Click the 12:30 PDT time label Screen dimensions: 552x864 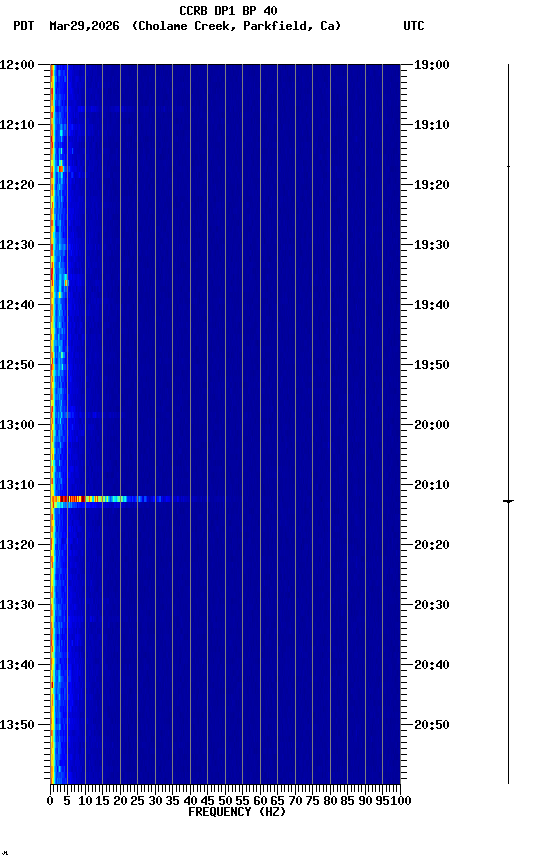coord(17,245)
